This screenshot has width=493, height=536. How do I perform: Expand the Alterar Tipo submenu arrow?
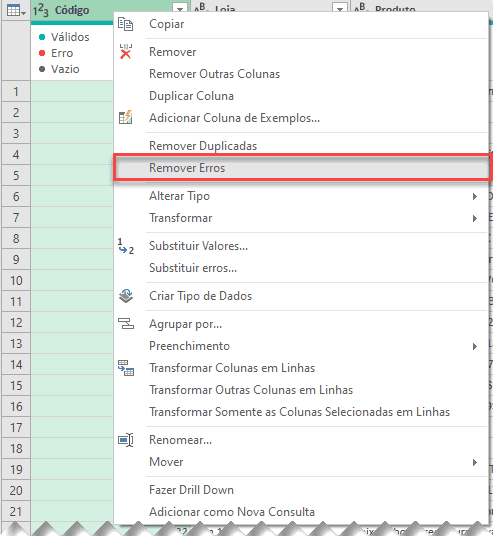click(x=474, y=196)
